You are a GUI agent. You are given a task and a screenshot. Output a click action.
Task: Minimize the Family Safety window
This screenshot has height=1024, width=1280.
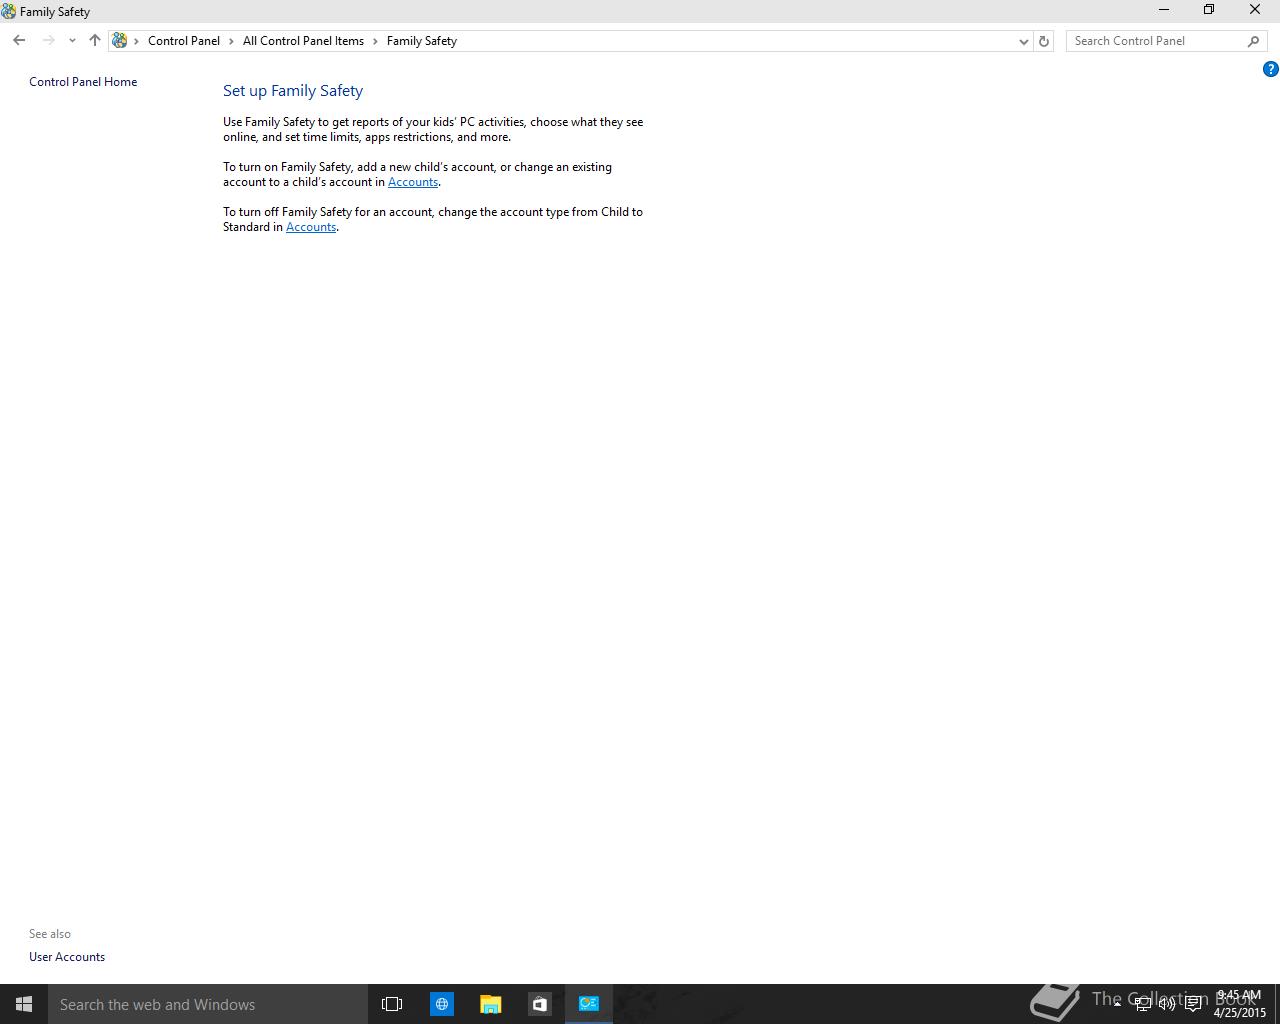coord(1163,10)
